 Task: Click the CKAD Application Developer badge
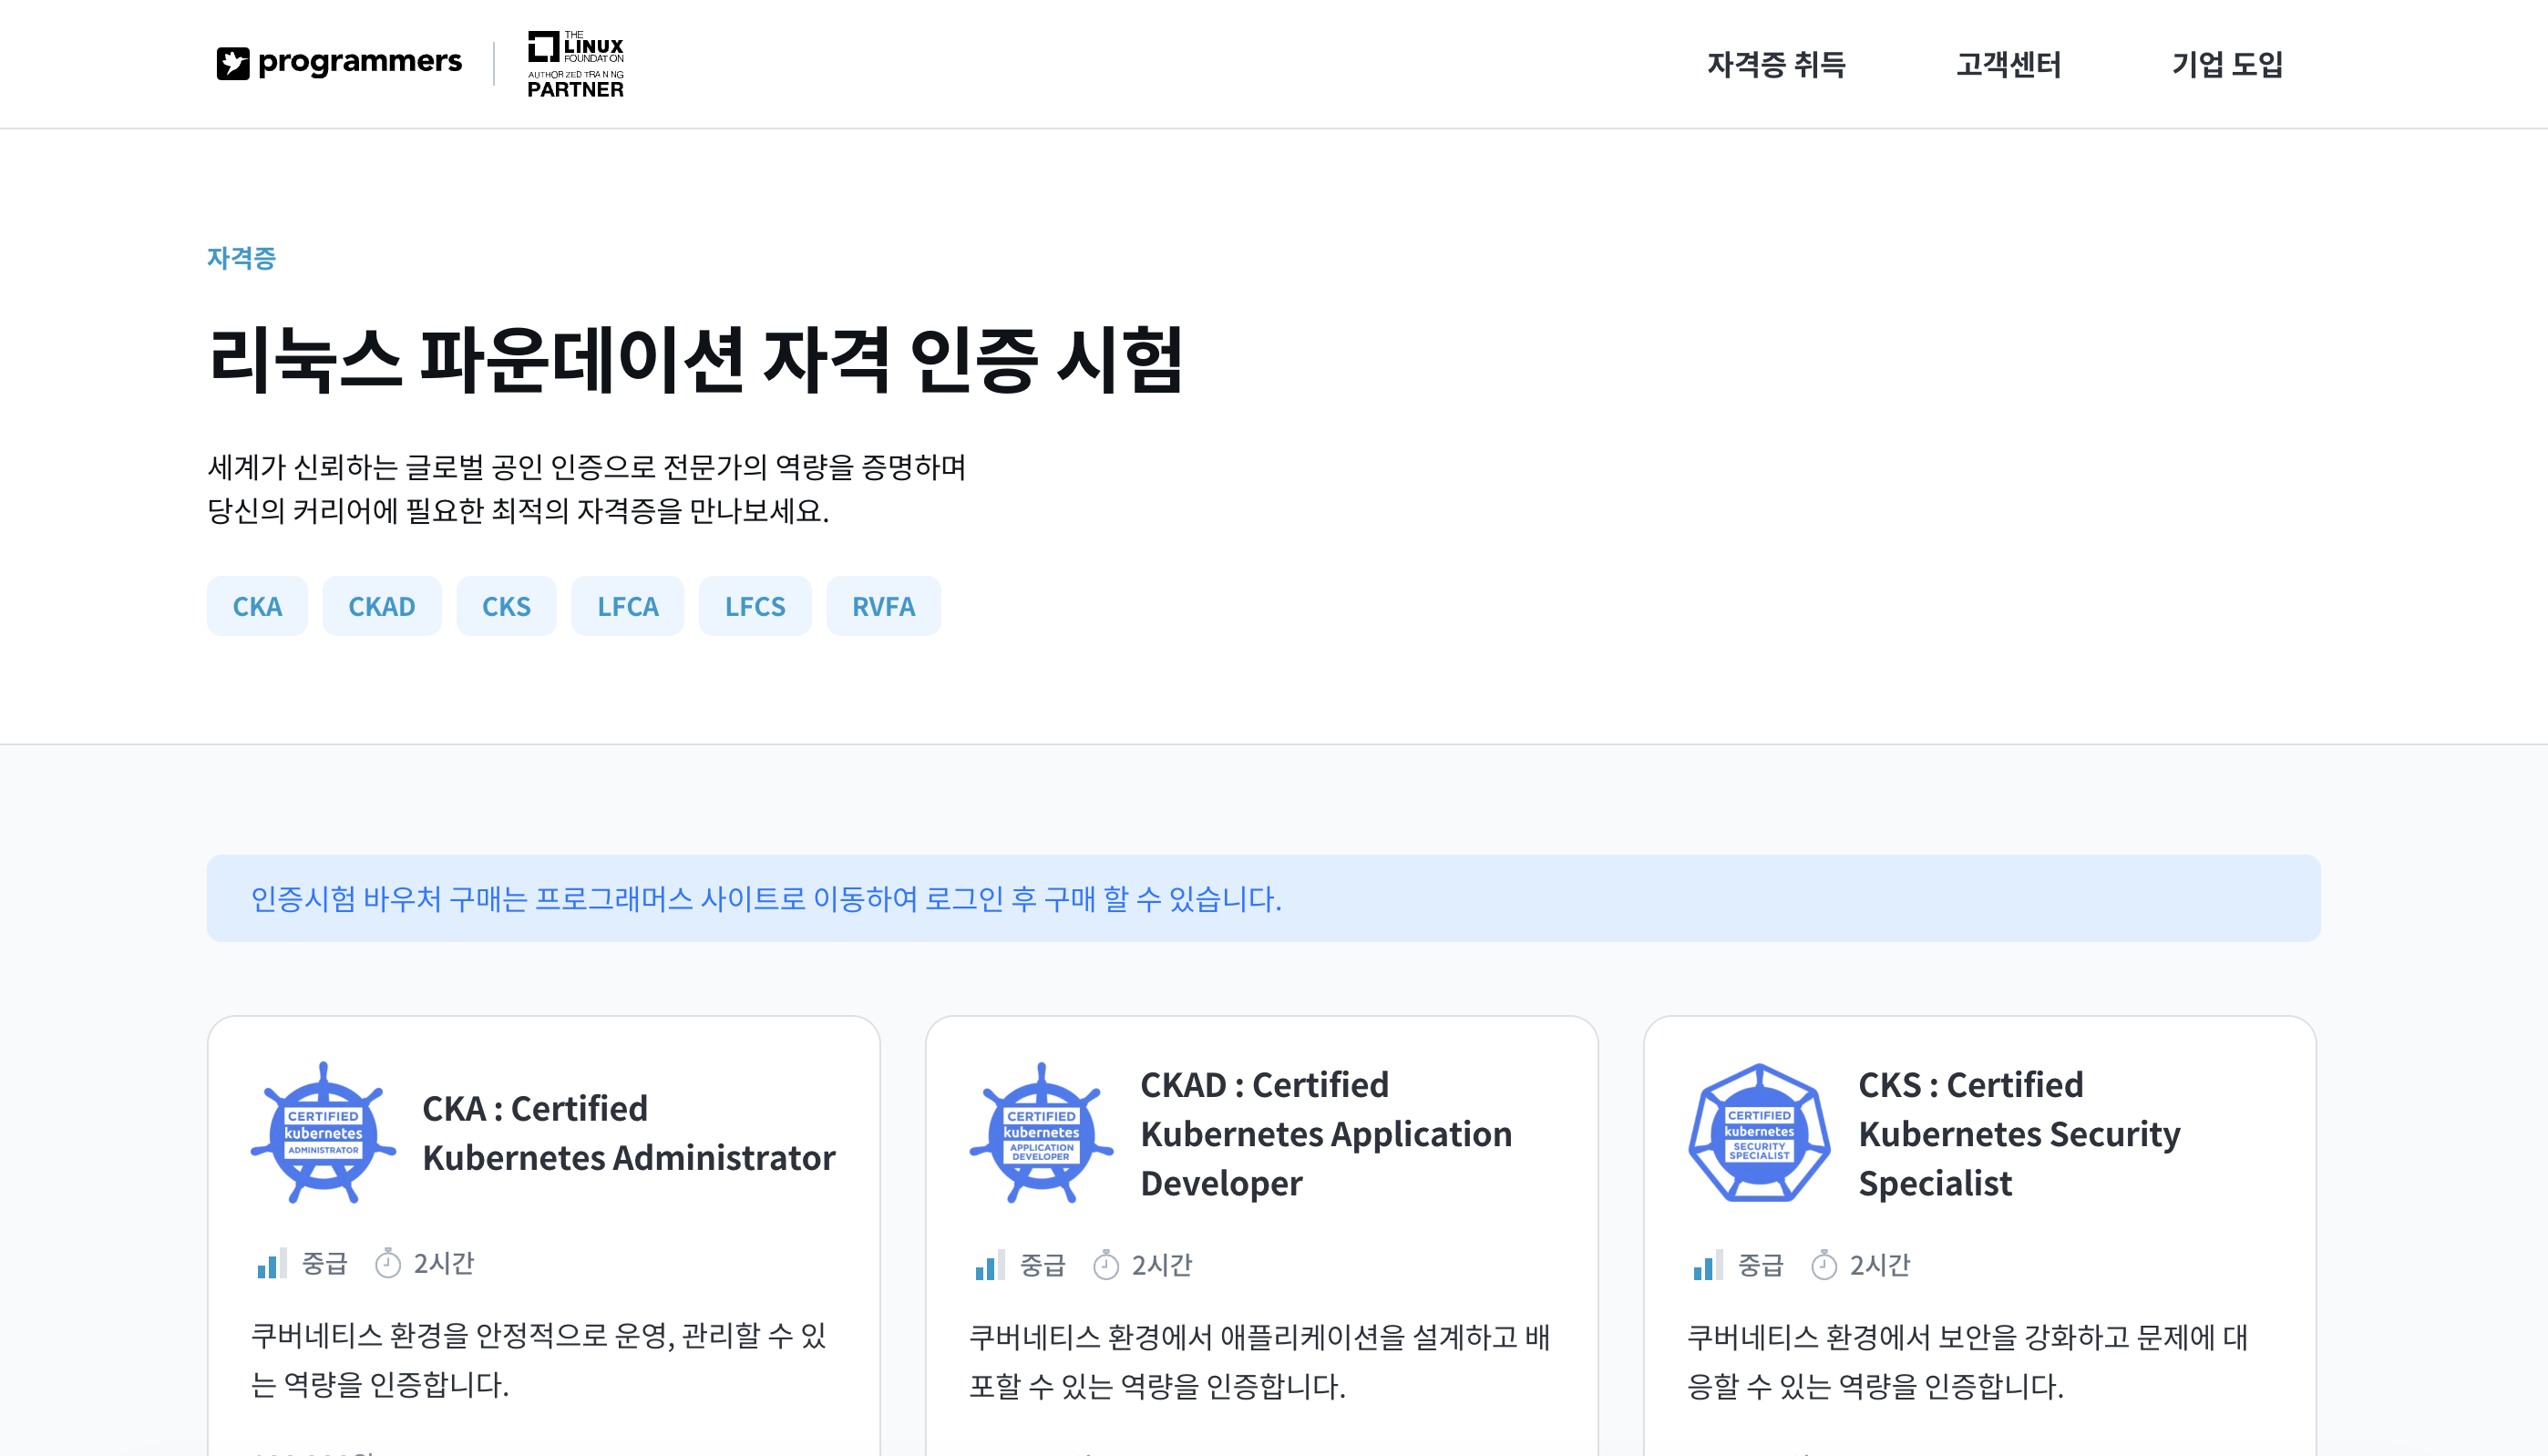pos(1041,1133)
